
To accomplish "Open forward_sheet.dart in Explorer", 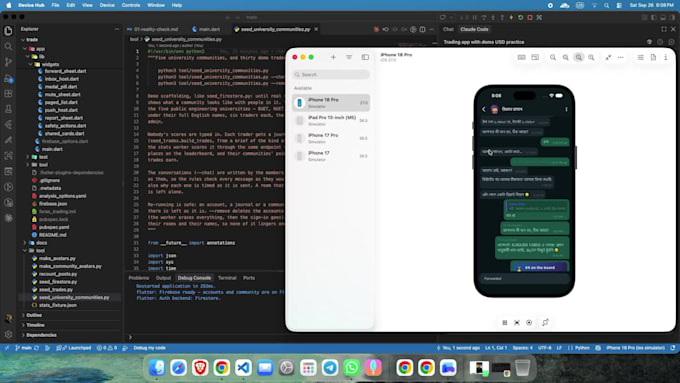I will click(x=65, y=71).
